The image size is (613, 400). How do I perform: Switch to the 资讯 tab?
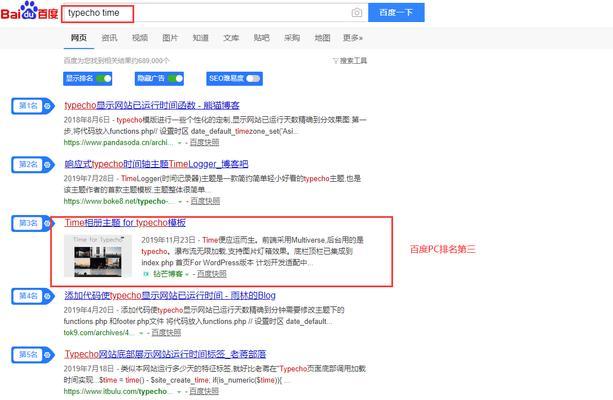coord(109,38)
